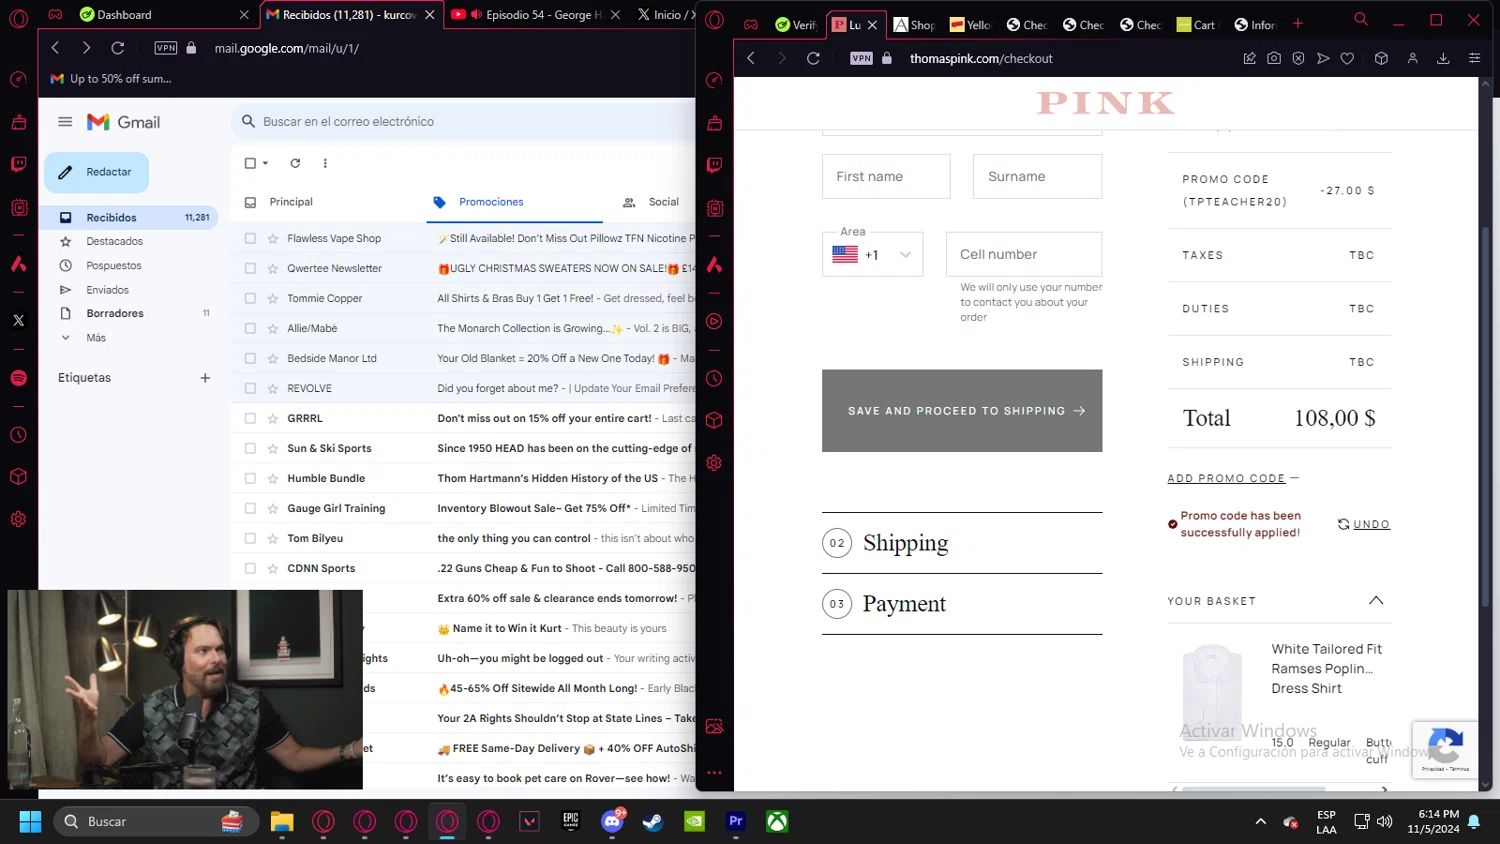Open Area country code +1 dropdown

[872, 255]
